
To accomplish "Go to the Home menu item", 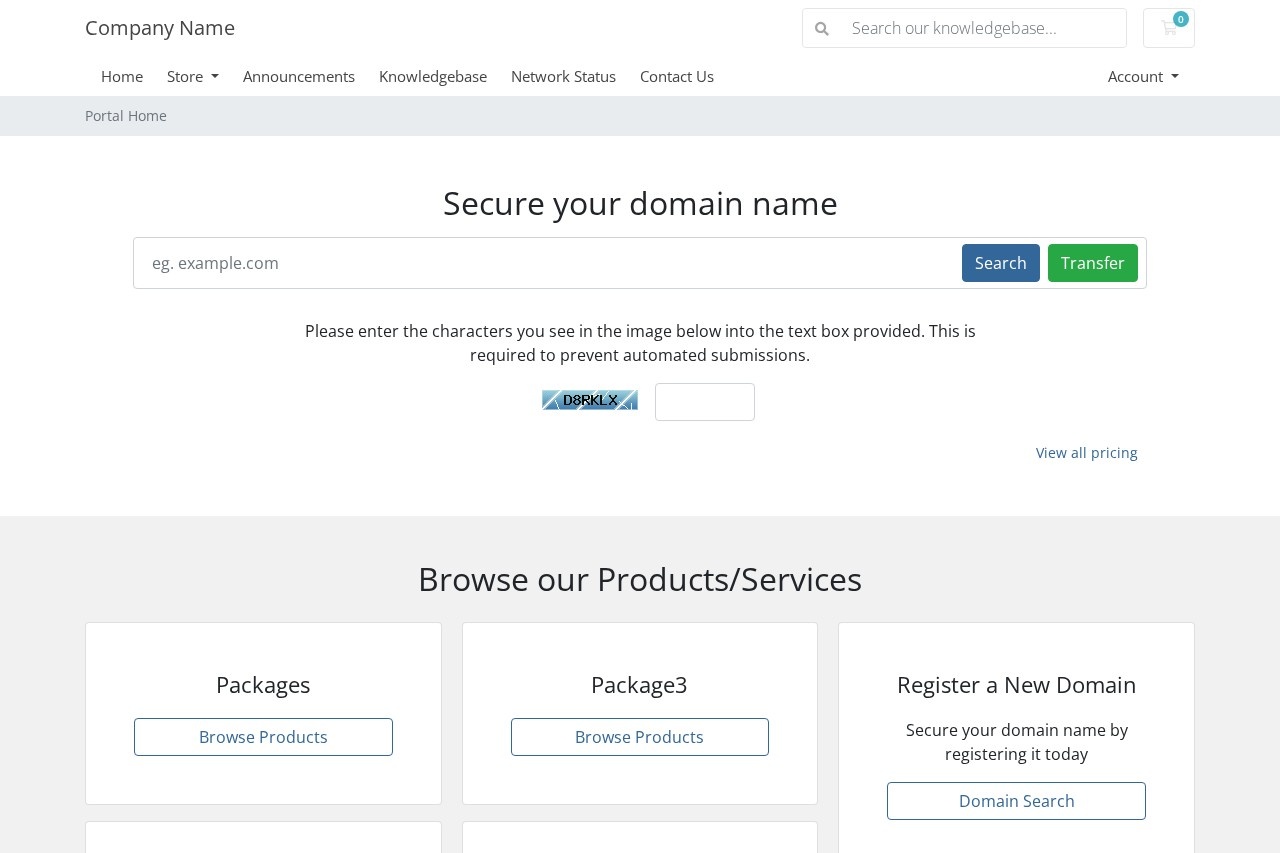I will [122, 77].
